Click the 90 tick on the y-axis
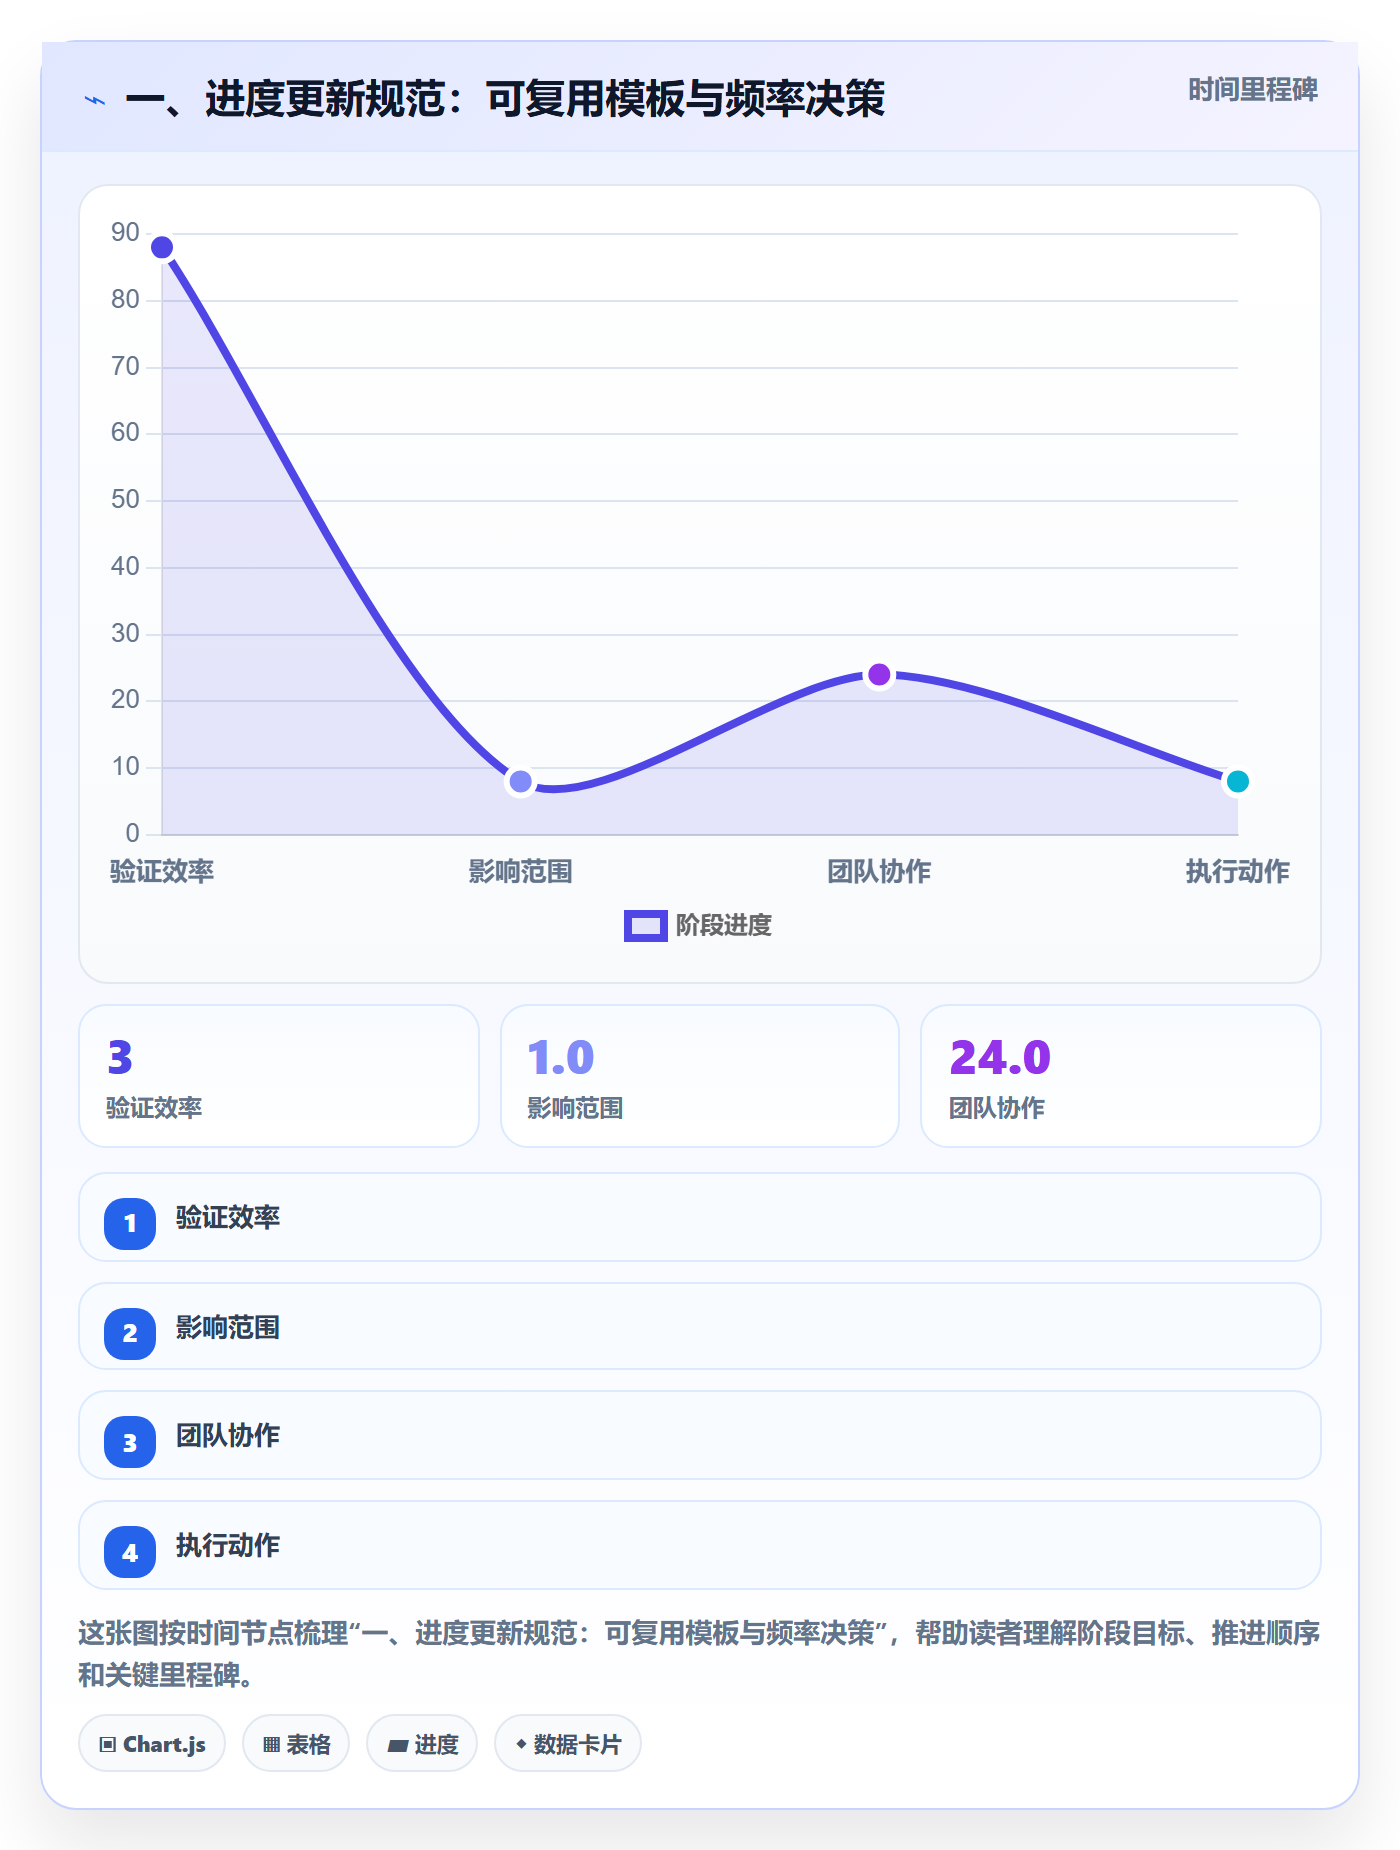 click(125, 233)
